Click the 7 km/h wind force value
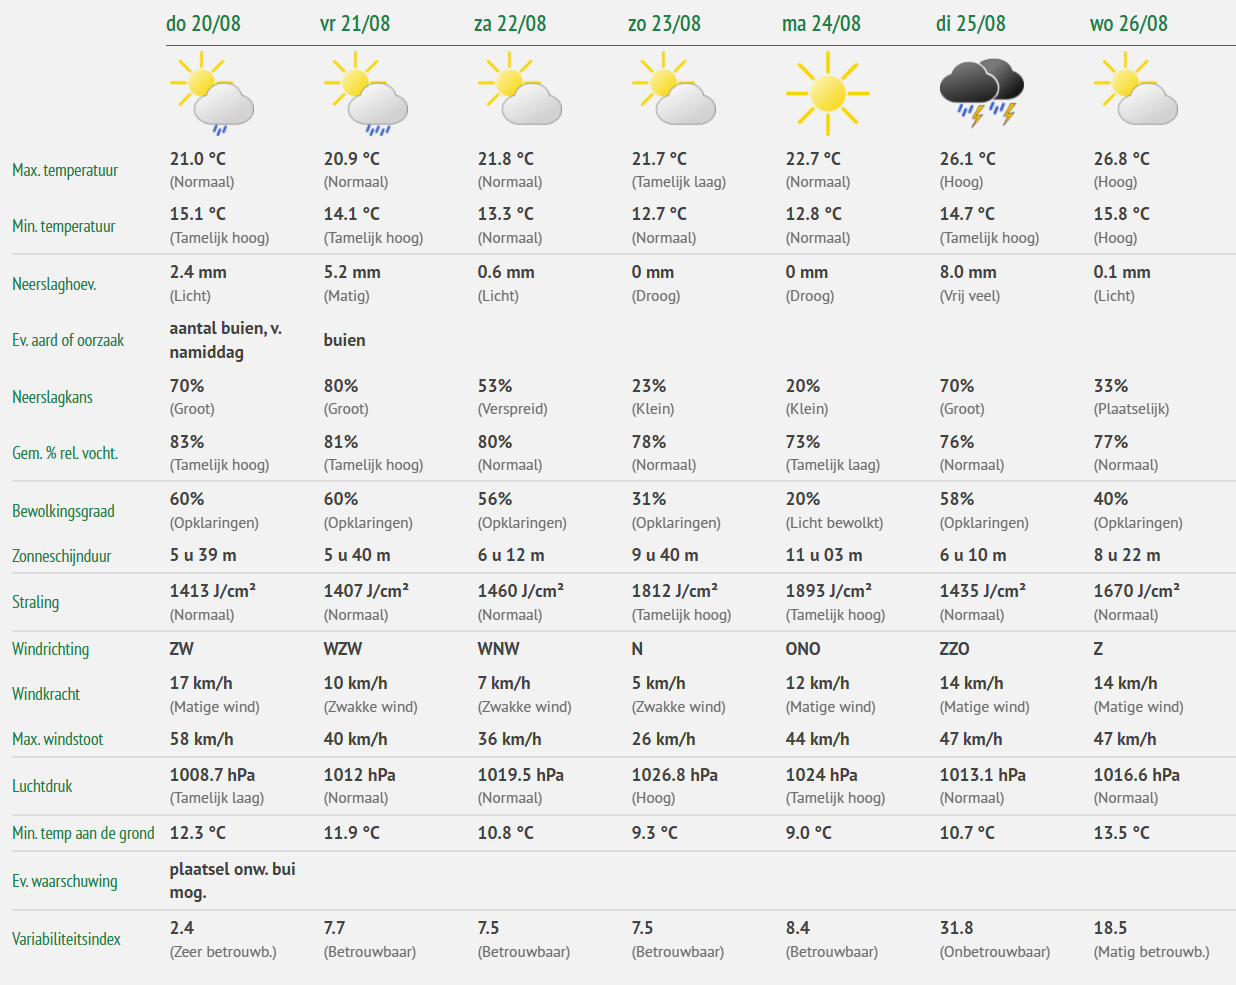Viewport: 1236px width, 985px height. 503,683
